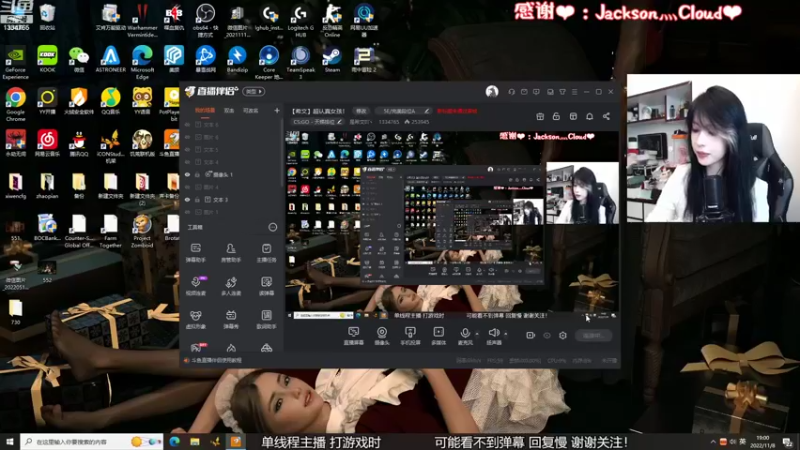The image size is (800, 450).
Task: Select the first red scene tab
Action: 205,110
